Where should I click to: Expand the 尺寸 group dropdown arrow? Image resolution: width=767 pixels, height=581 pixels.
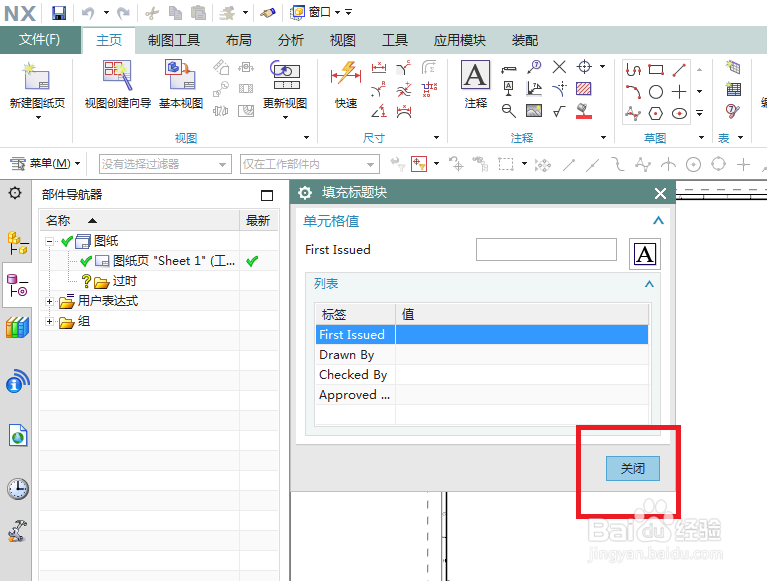436,138
